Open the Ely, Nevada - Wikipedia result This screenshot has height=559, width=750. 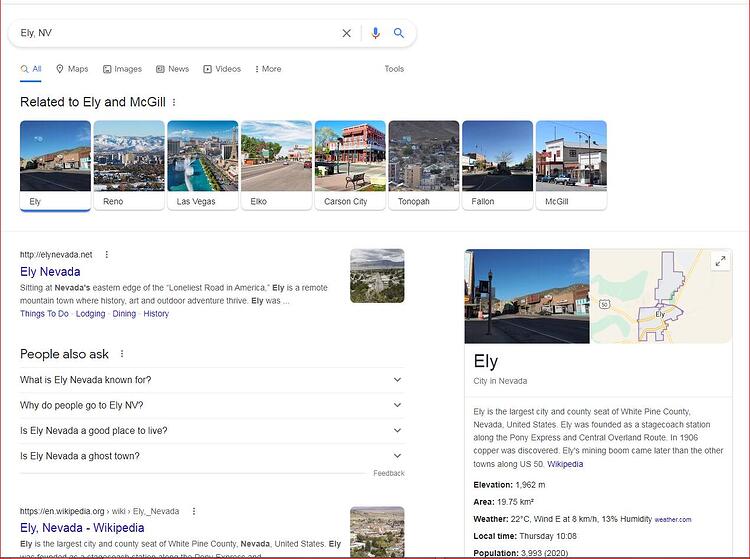[x=82, y=528]
